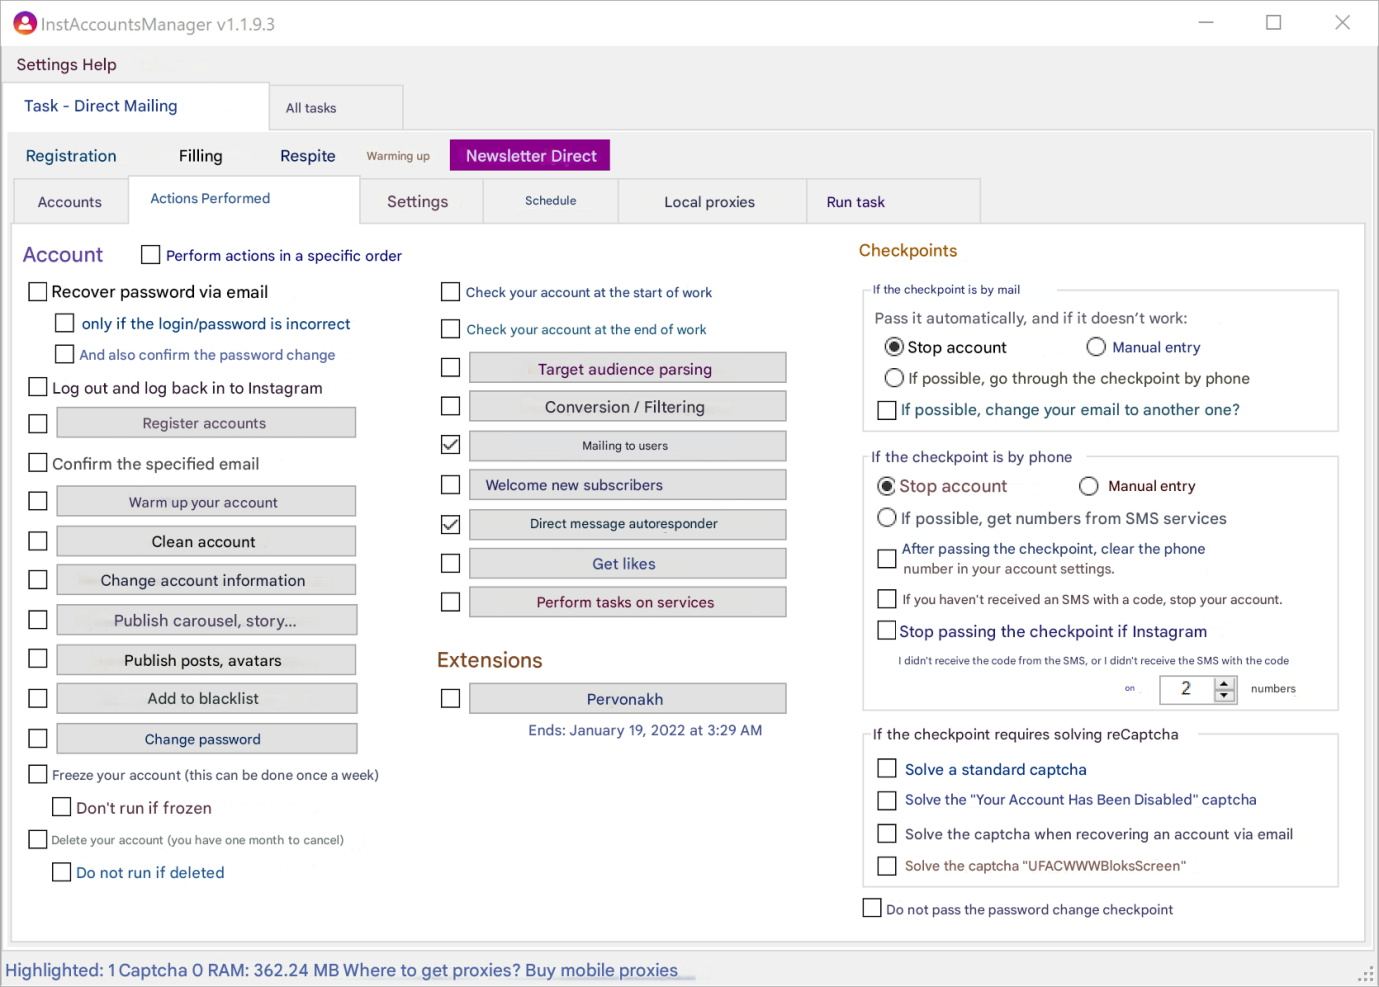Increase the SMS numbers spinner value
The width and height of the screenshot is (1379, 987).
[1224, 683]
